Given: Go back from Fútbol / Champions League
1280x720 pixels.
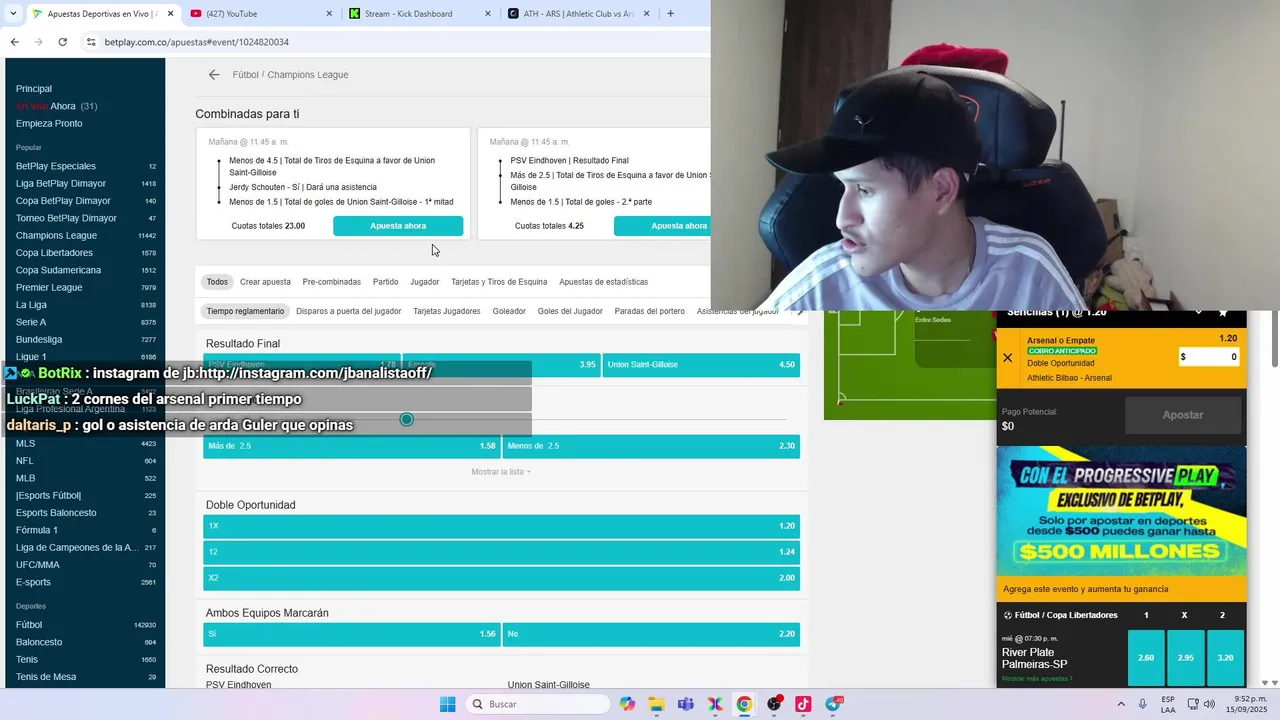Looking at the screenshot, I should [214, 75].
